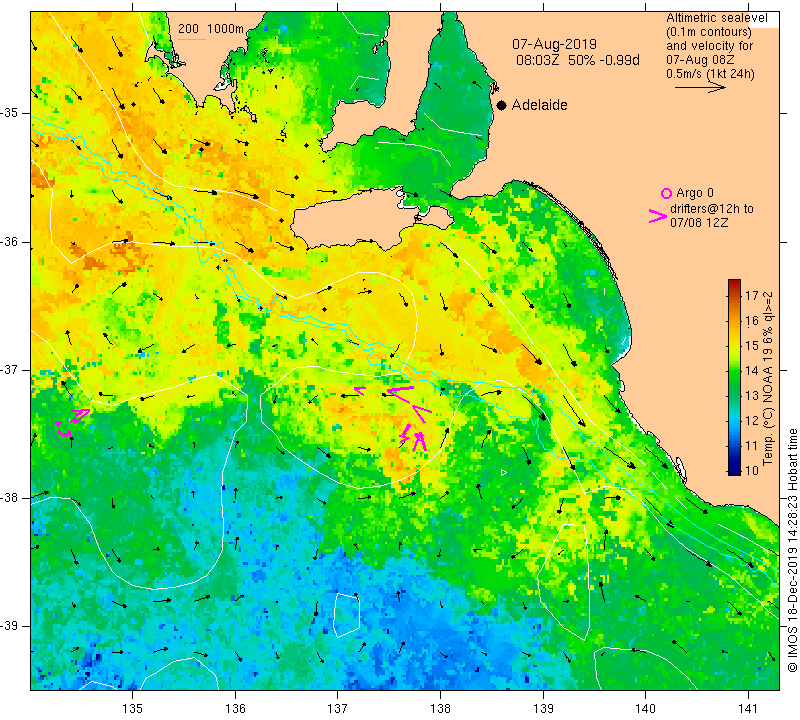Click the magenta drifter track near 134.4
Screen dimensions: 800x720
tap(72, 423)
